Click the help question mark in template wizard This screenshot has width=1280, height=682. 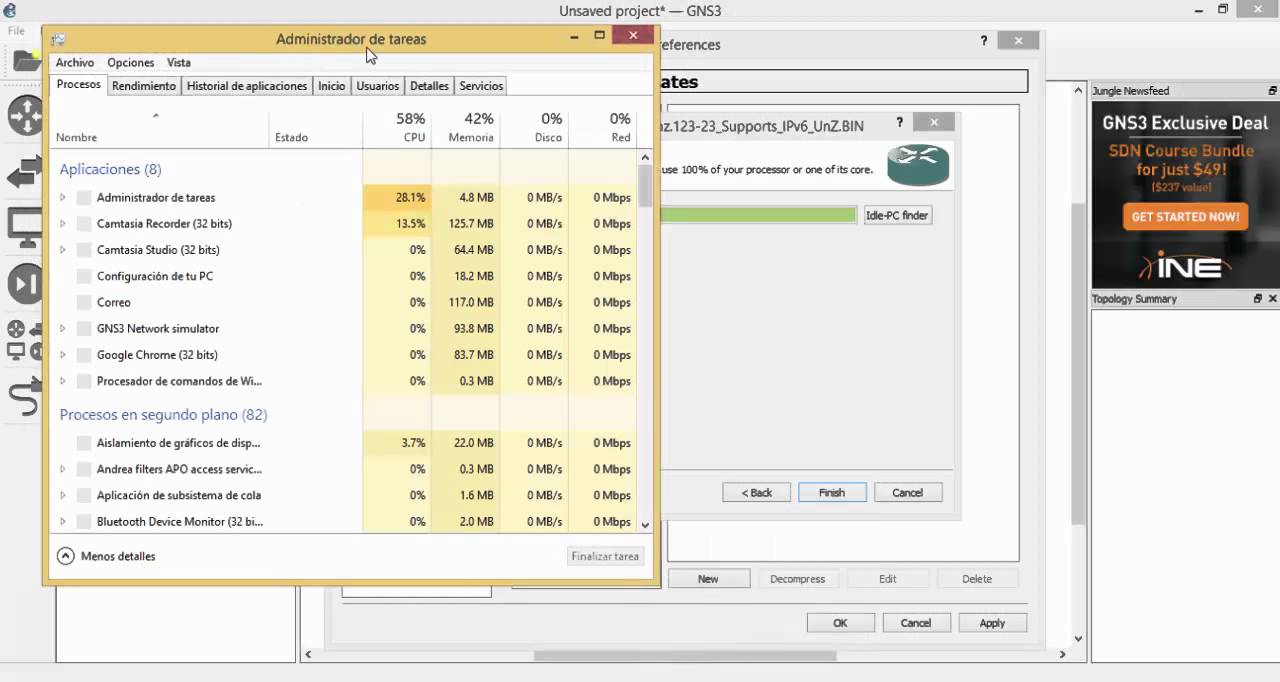pyautogui.click(x=900, y=122)
